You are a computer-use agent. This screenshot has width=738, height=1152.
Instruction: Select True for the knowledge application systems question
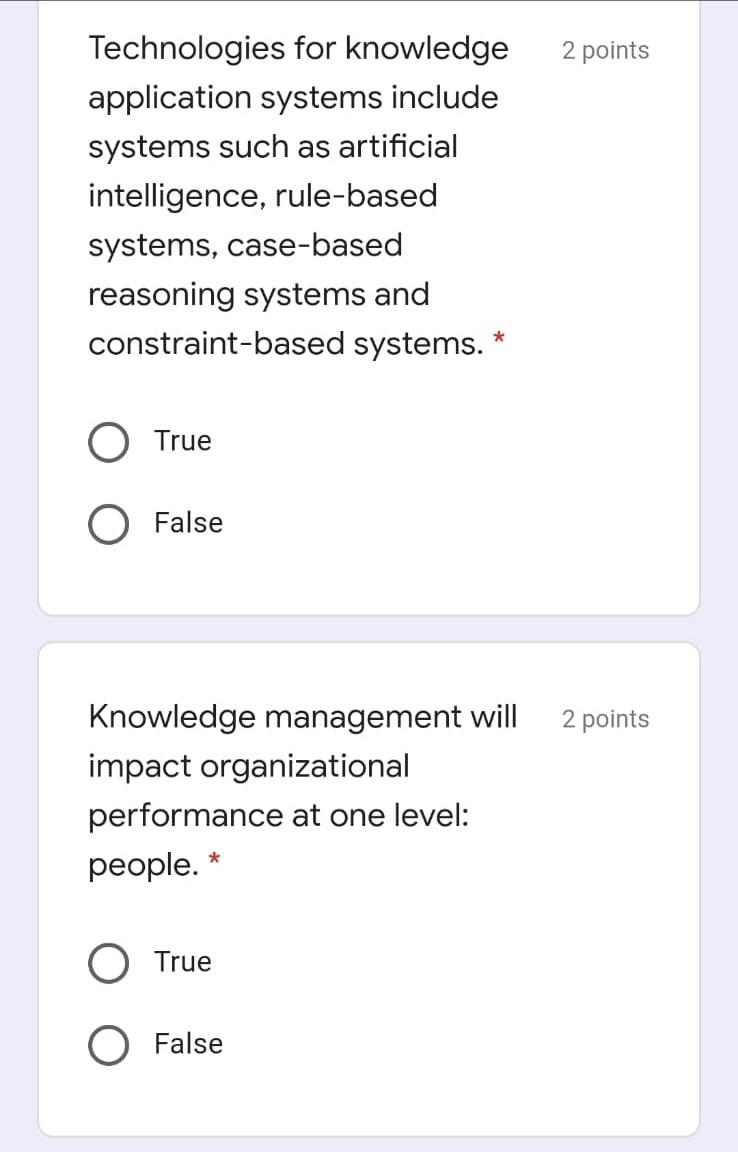click(x=109, y=441)
